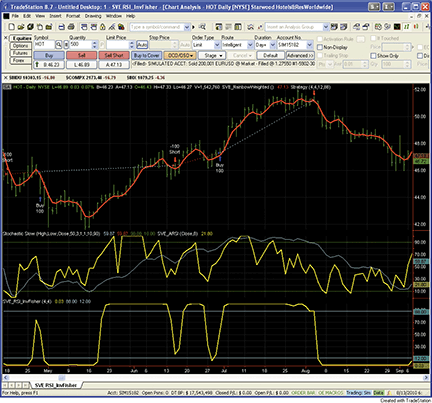Select the SVE RSI_InvFisher workspace tab
432x403 pixels.
56,385
